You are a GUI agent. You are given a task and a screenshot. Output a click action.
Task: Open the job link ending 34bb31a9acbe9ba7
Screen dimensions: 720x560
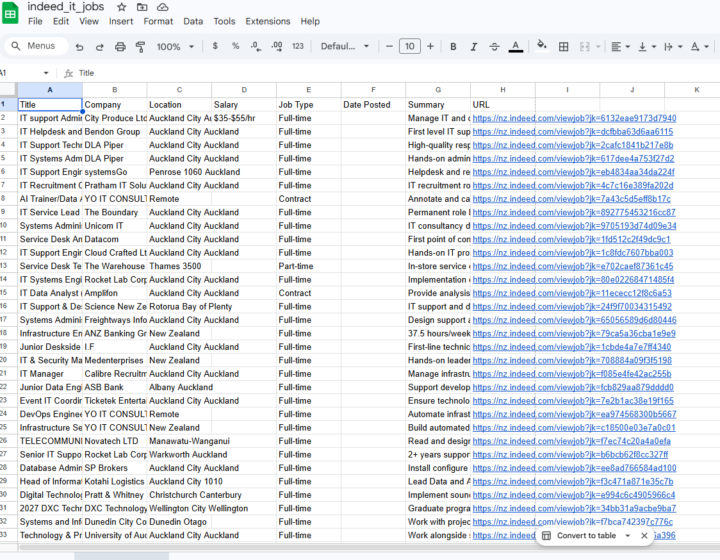(x=574, y=509)
